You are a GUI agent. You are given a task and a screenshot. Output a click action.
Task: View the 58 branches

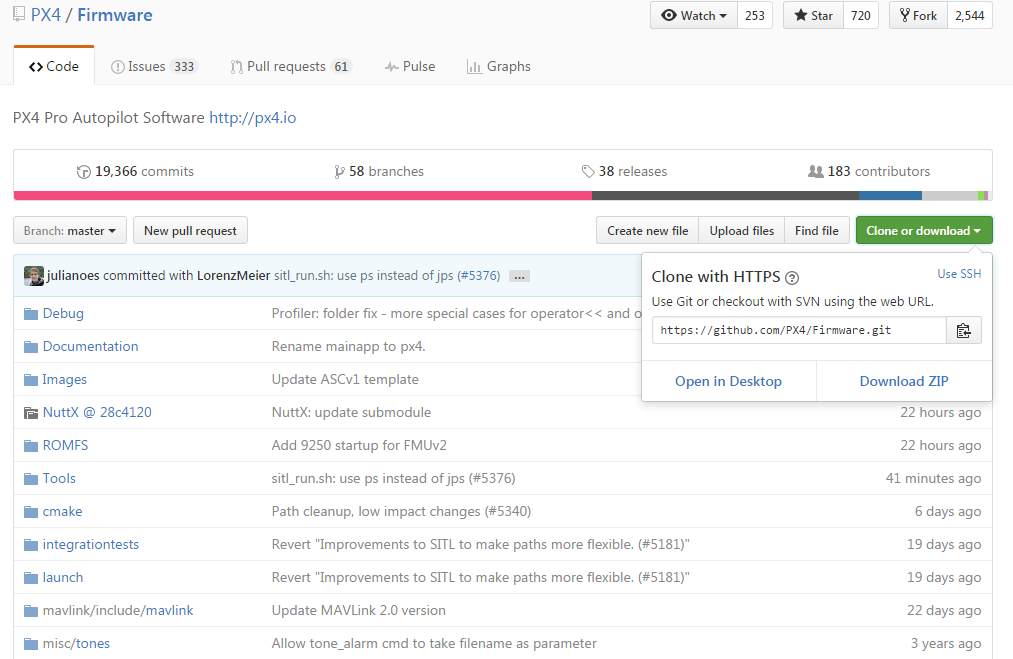click(x=379, y=171)
